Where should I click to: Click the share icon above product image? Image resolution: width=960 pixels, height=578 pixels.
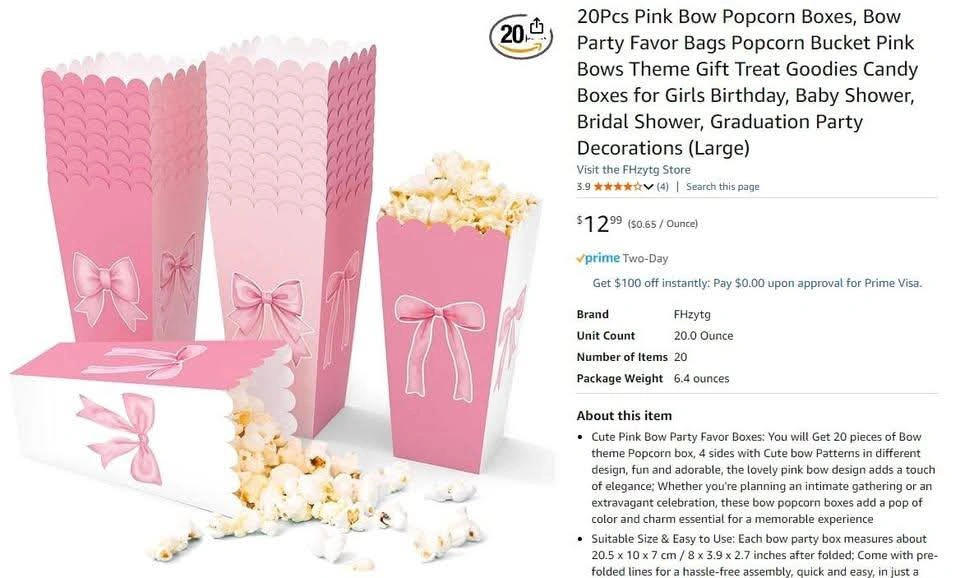tap(536, 26)
